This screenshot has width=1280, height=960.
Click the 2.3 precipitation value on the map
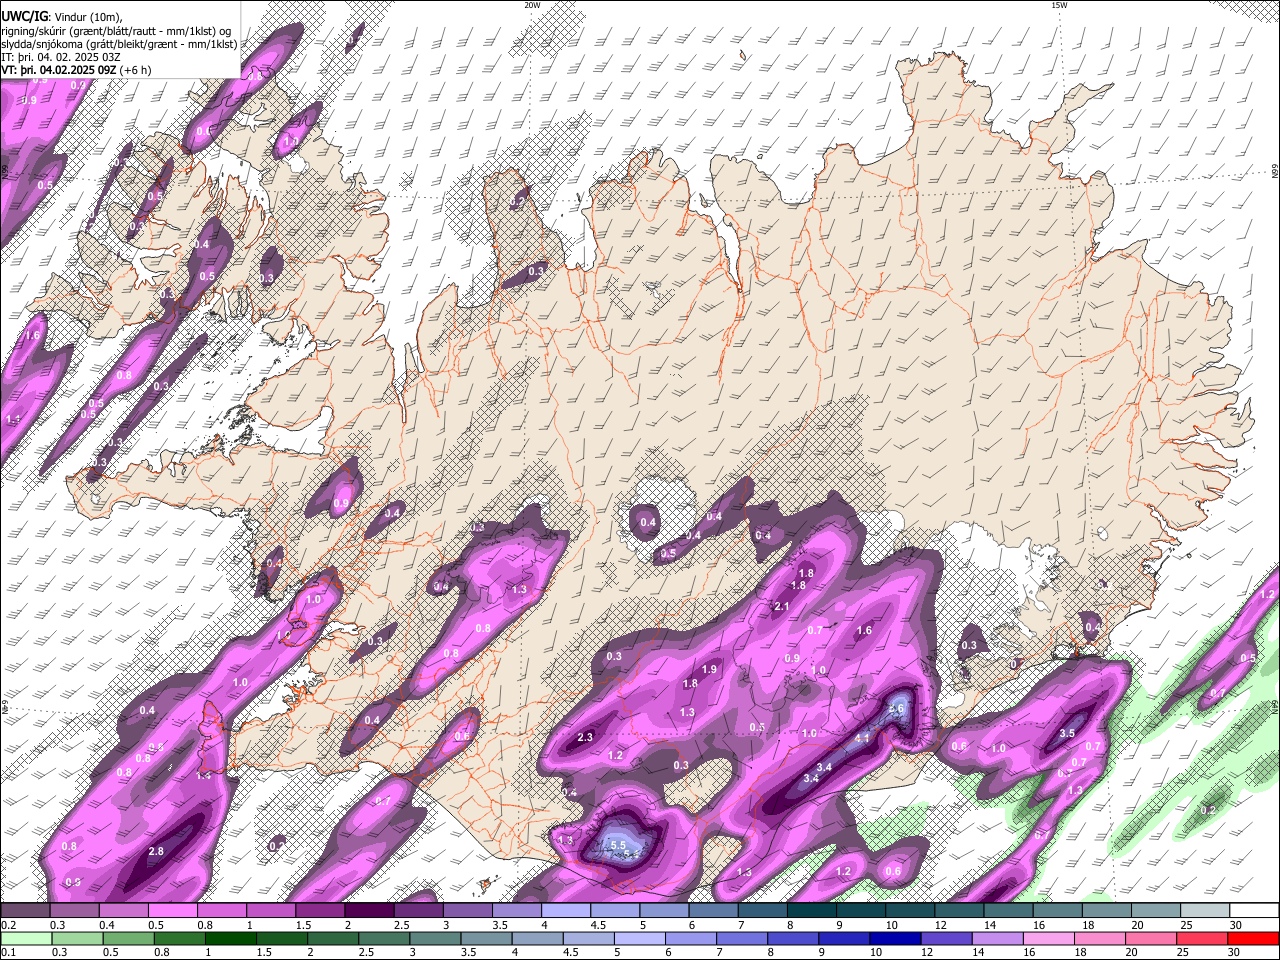(586, 737)
